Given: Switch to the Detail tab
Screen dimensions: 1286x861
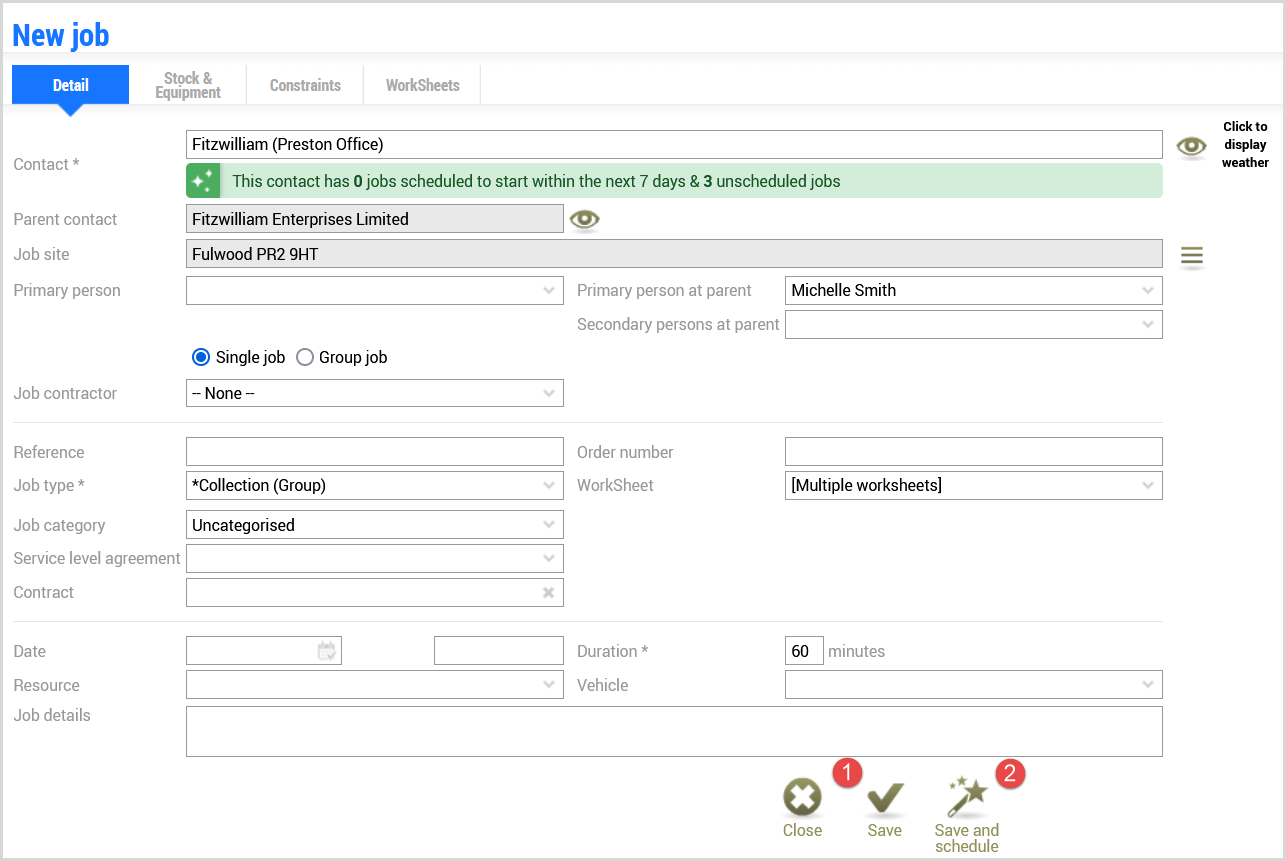Looking at the screenshot, I should 71,85.
